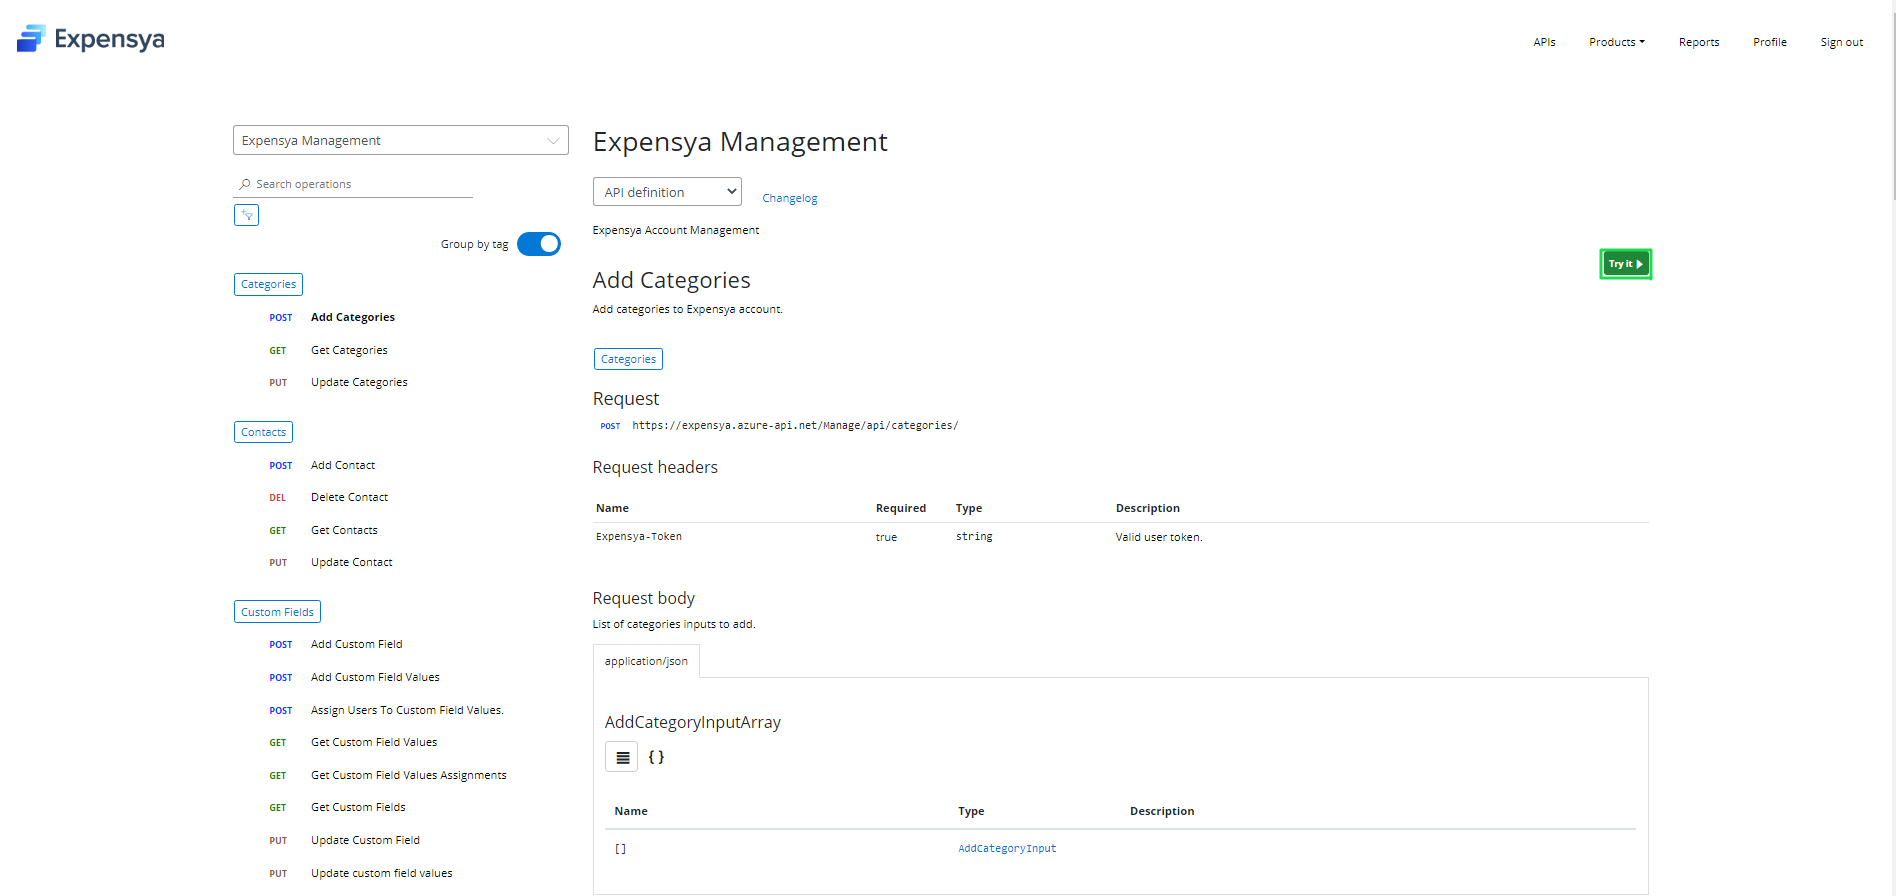Viewport: 1896px width, 896px height.
Task: Select the Add Custom Field operation
Action: pyautogui.click(x=356, y=644)
